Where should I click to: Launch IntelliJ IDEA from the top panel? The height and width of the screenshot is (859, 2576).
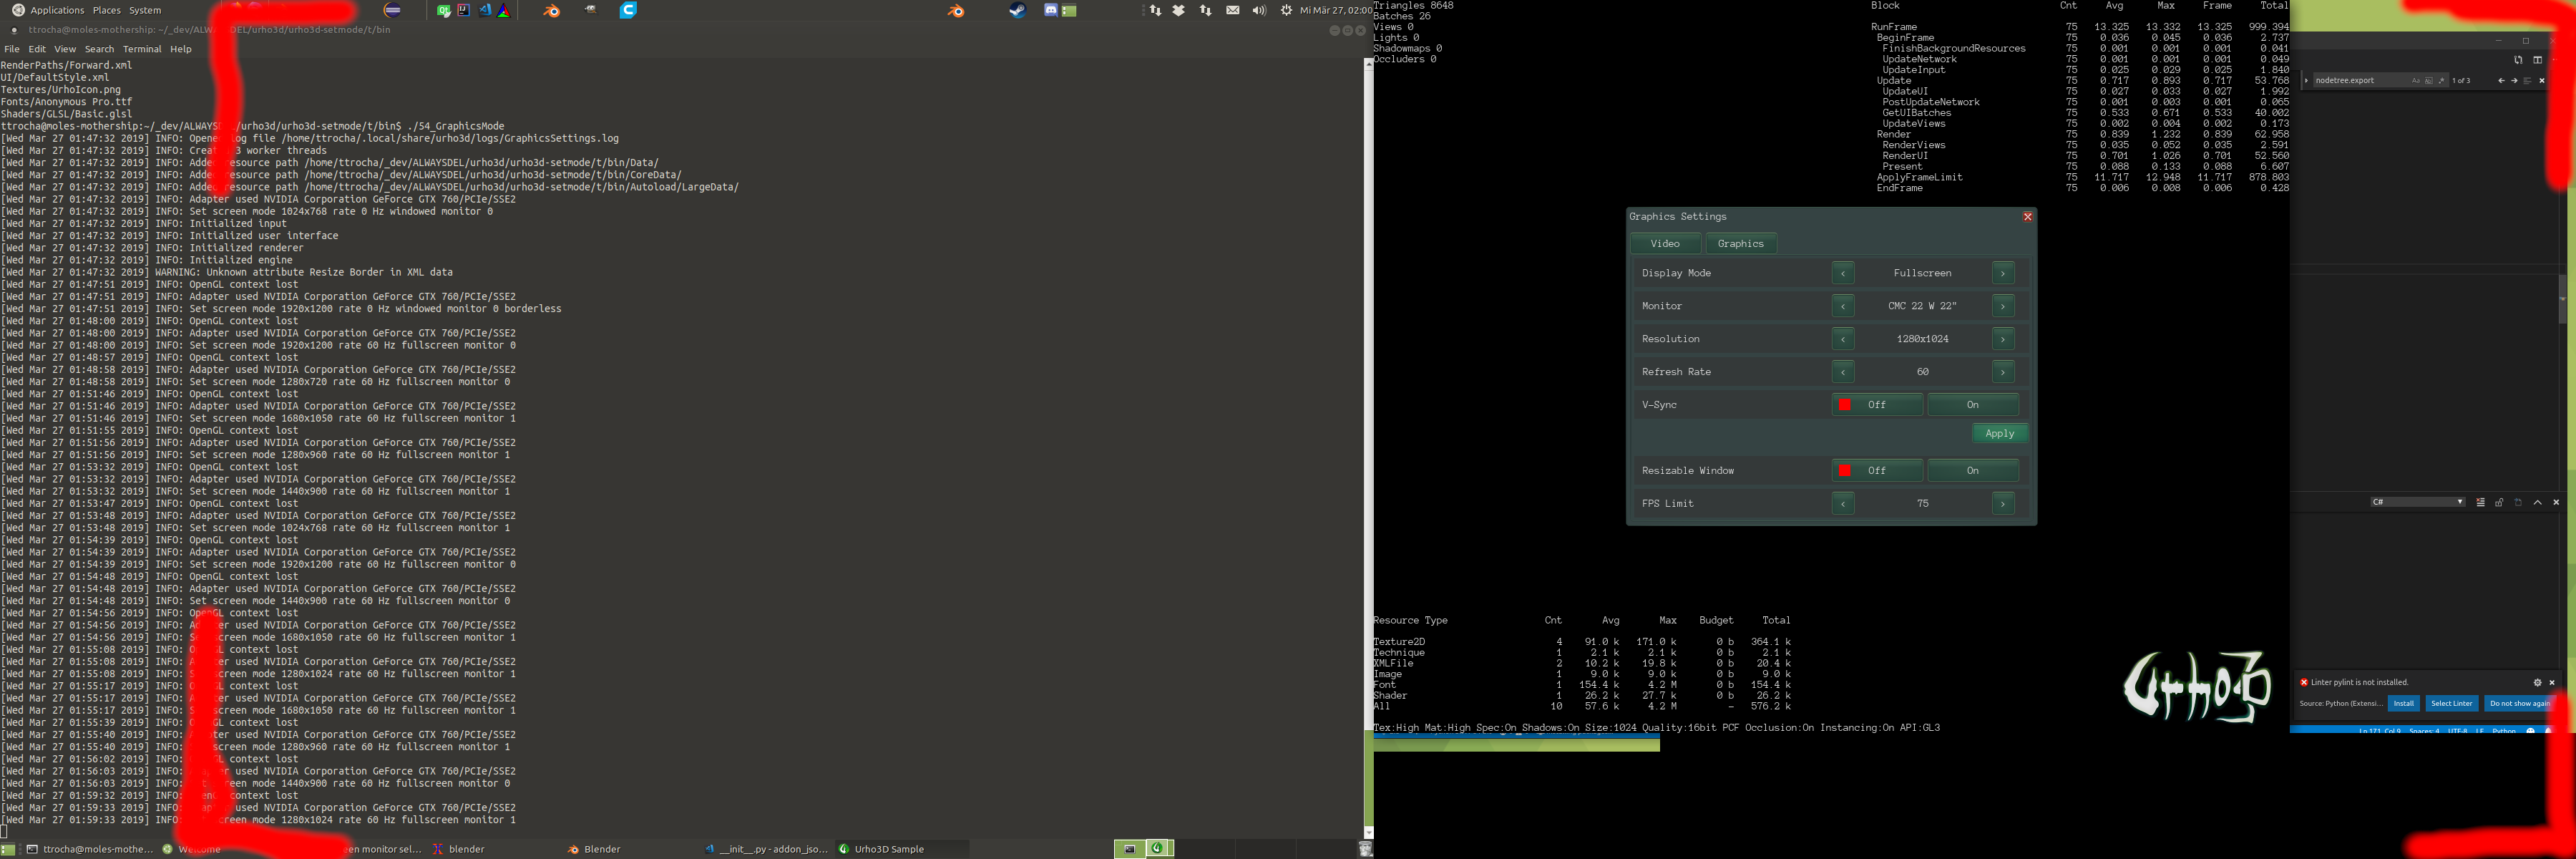tap(463, 10)
